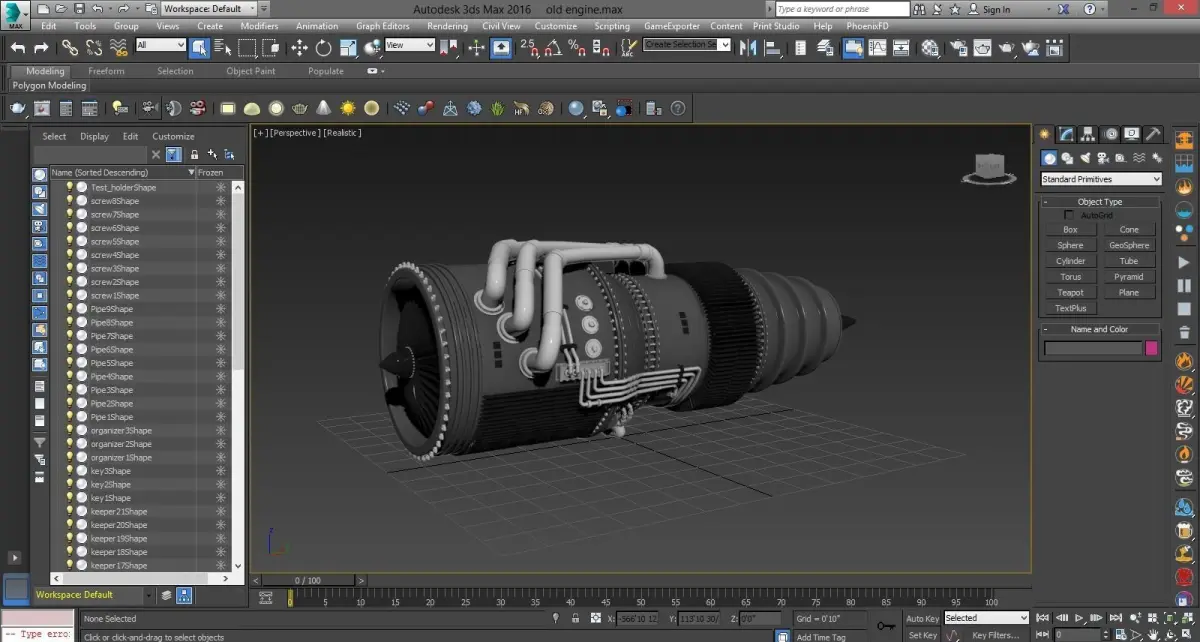1200x642 pixels.
Task: Switch to the Freeform ribbon tab
Action: pyautogui.click(x=106, y=71)
